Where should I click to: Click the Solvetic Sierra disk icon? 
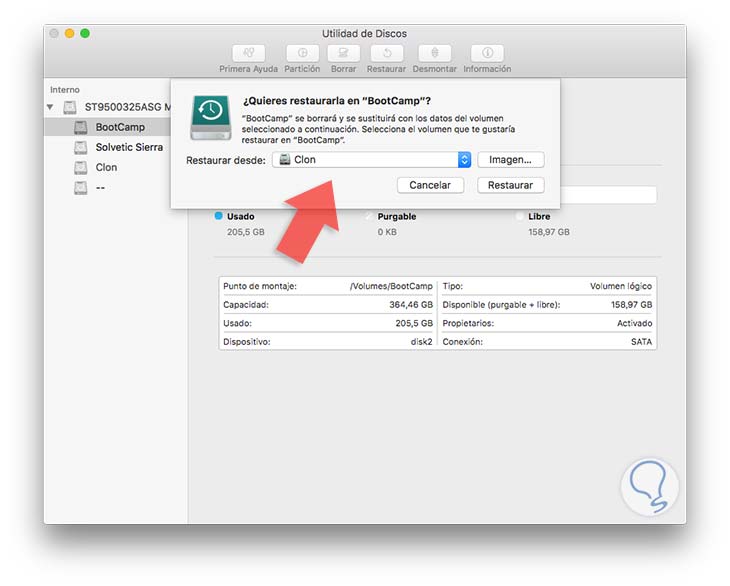[x=81, y=148]
